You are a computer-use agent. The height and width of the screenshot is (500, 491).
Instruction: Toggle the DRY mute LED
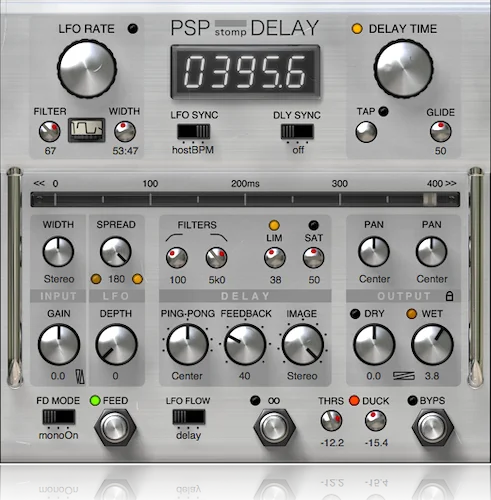point(355,314)
